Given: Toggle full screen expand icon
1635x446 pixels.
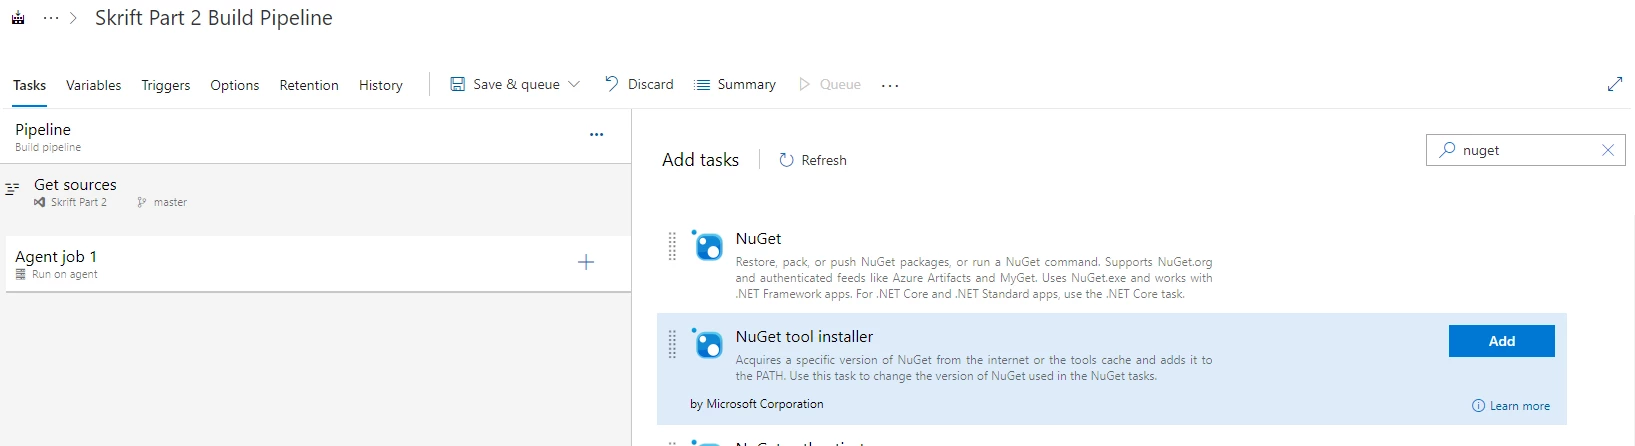Looking at the screenshot, I should coord(1614,84).
